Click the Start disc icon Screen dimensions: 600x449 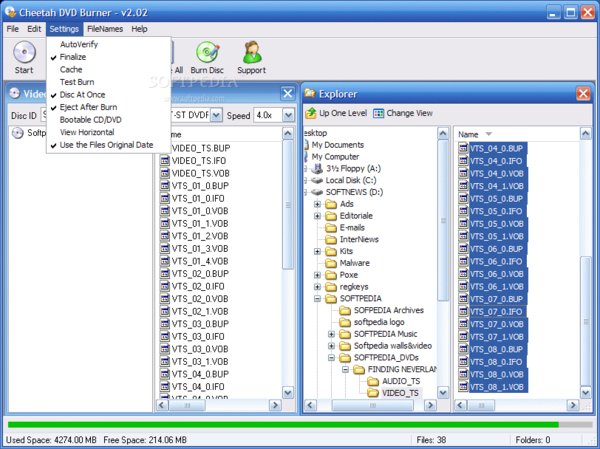[x=23, y=53]
